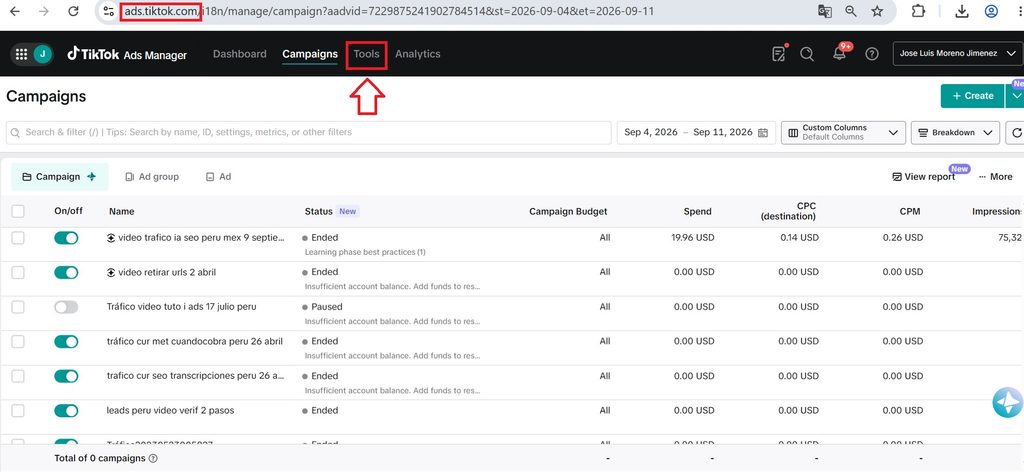Image resolution: width=1024 pixels, height=472 pixels.
Task: Open the task notes icon with red dot
Action: 778,54
